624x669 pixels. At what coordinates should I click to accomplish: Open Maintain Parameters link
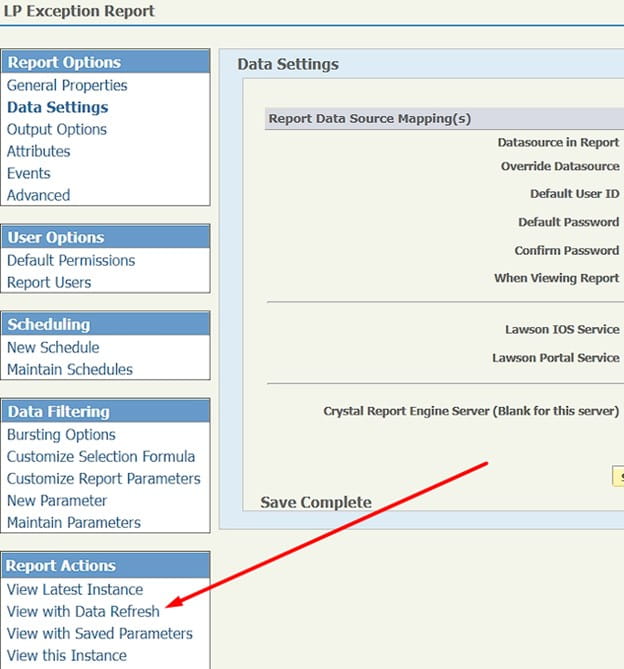[x=74, y=523]
